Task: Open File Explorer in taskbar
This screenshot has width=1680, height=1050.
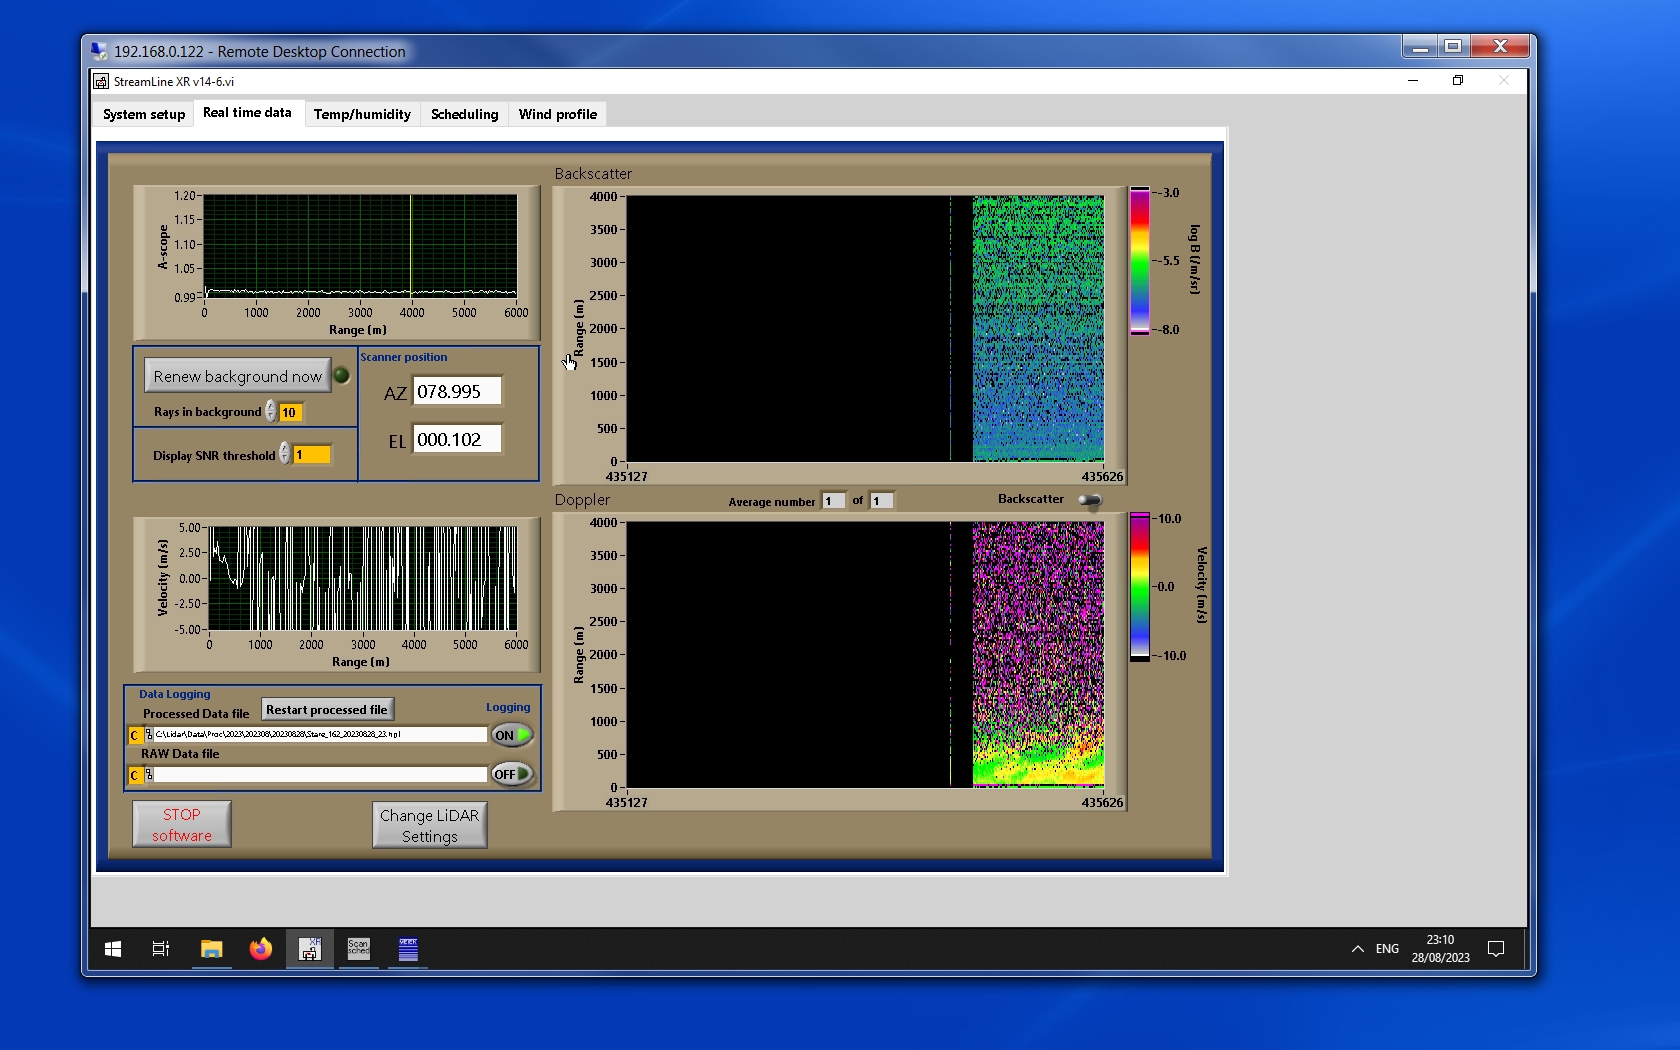Action: tap(211, 949)
